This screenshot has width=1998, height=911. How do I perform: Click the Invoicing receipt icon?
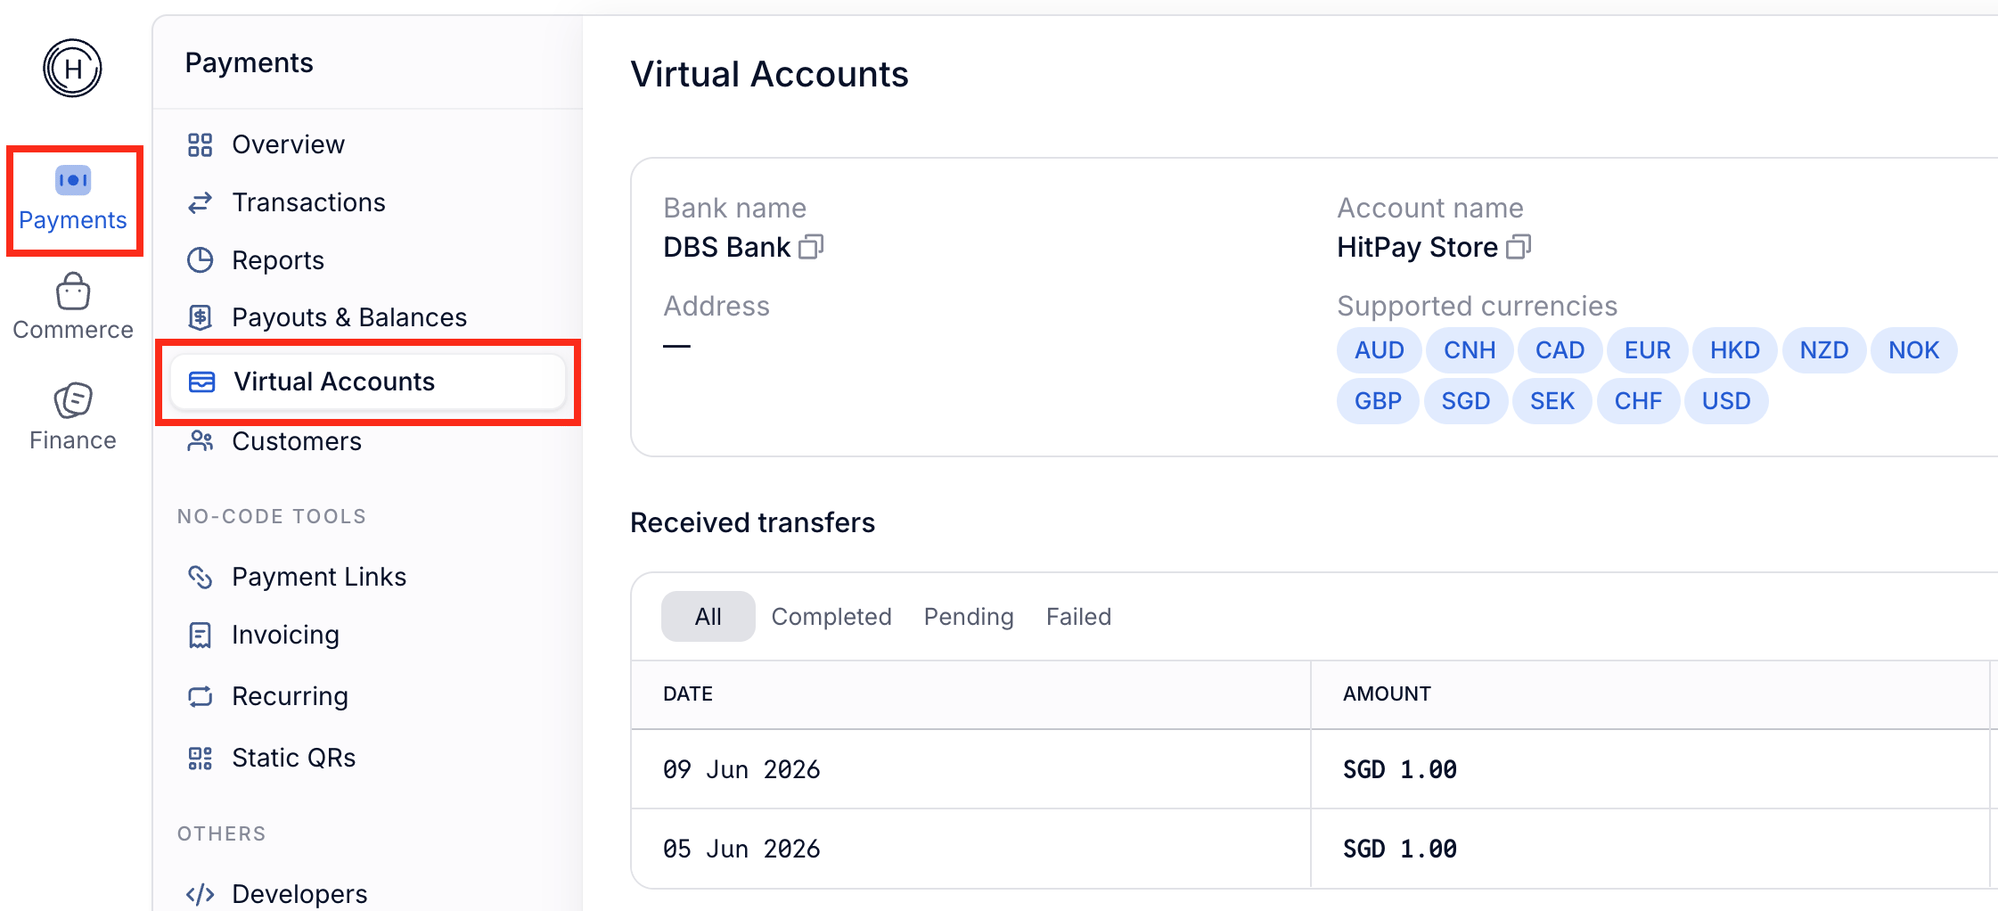coord(200,635)
